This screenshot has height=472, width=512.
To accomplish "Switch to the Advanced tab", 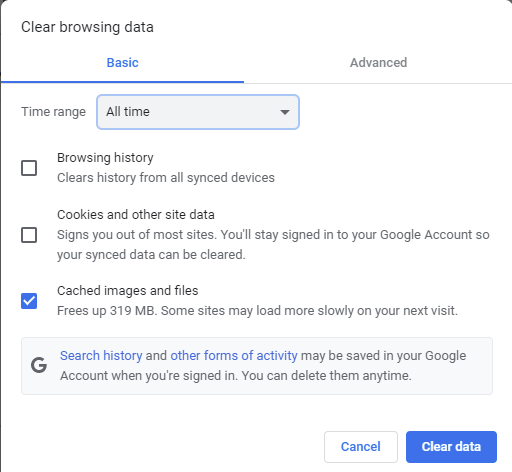I will click(378, 62).
